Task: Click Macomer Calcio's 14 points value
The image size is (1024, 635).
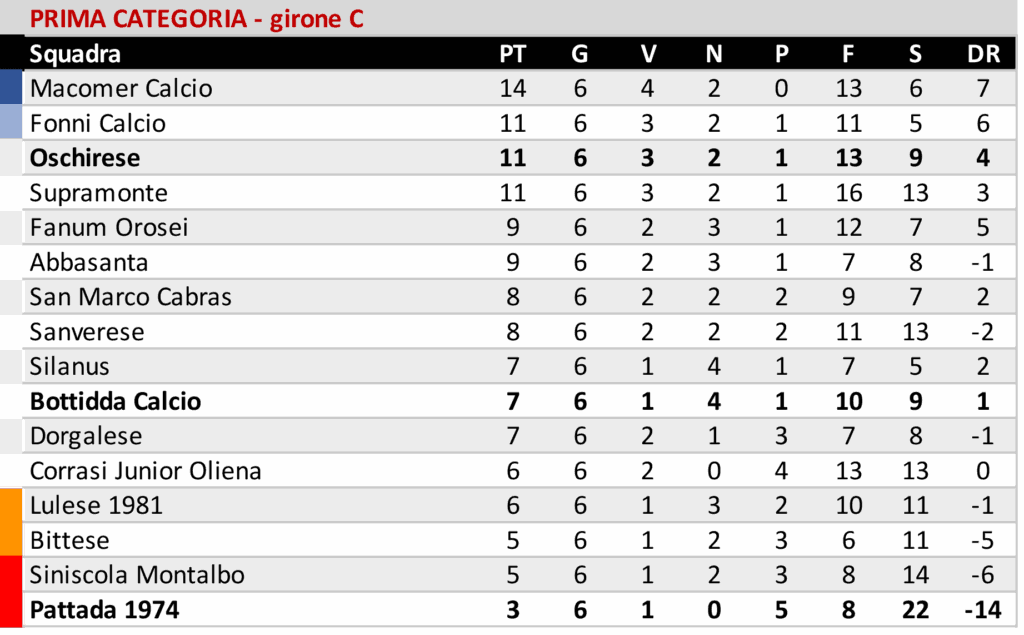Action: click(512, 88)
